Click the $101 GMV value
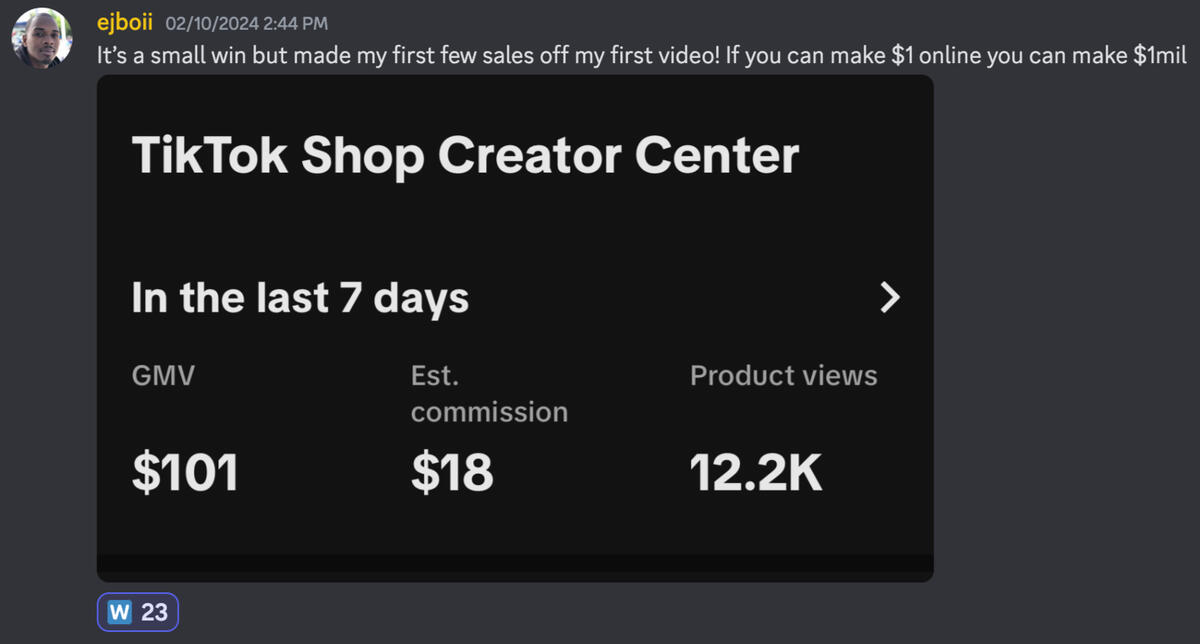The image size is (1200, 644). point(185,474)
